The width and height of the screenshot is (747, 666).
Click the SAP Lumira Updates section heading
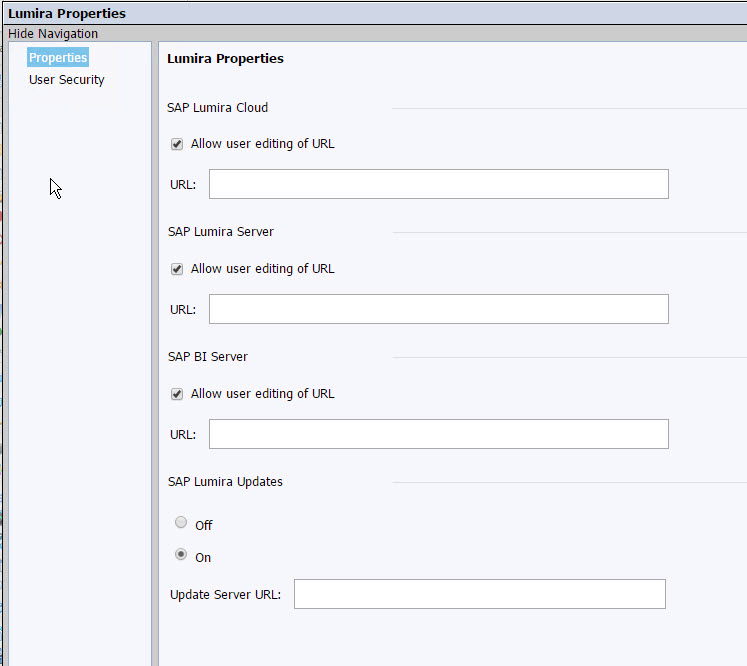coord(225,482)
